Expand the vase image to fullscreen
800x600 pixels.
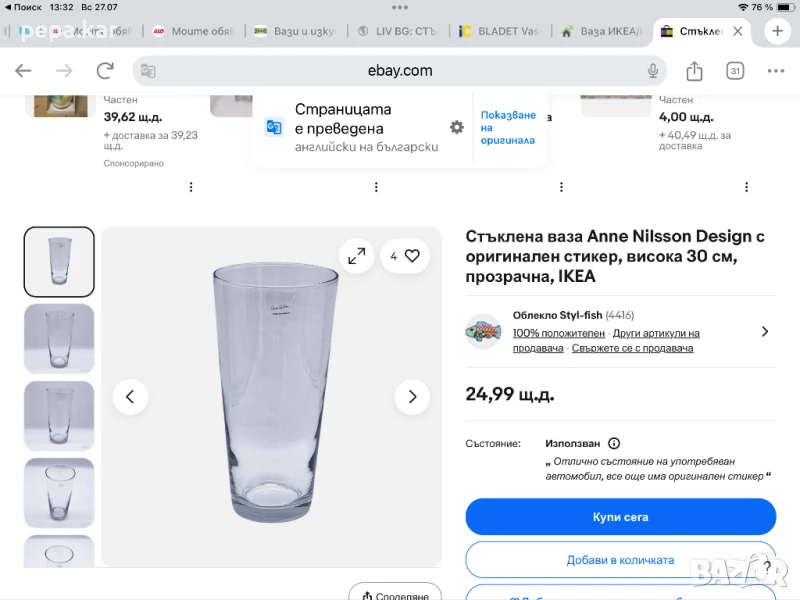[x=356, y=256]
